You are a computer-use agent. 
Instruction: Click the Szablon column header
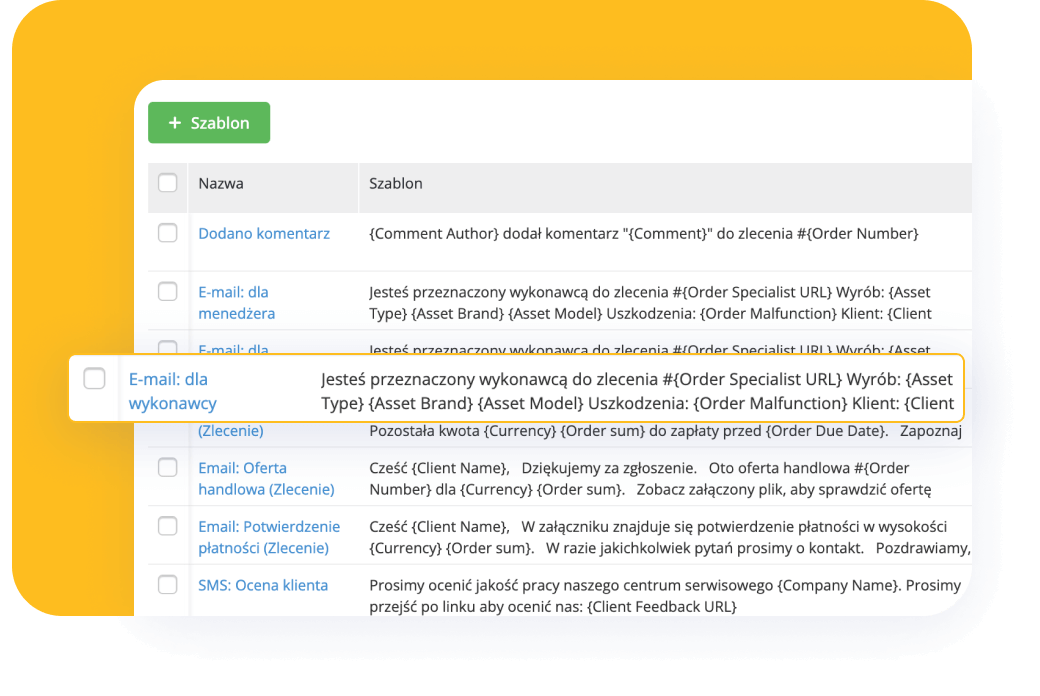(x=394, y=183)
